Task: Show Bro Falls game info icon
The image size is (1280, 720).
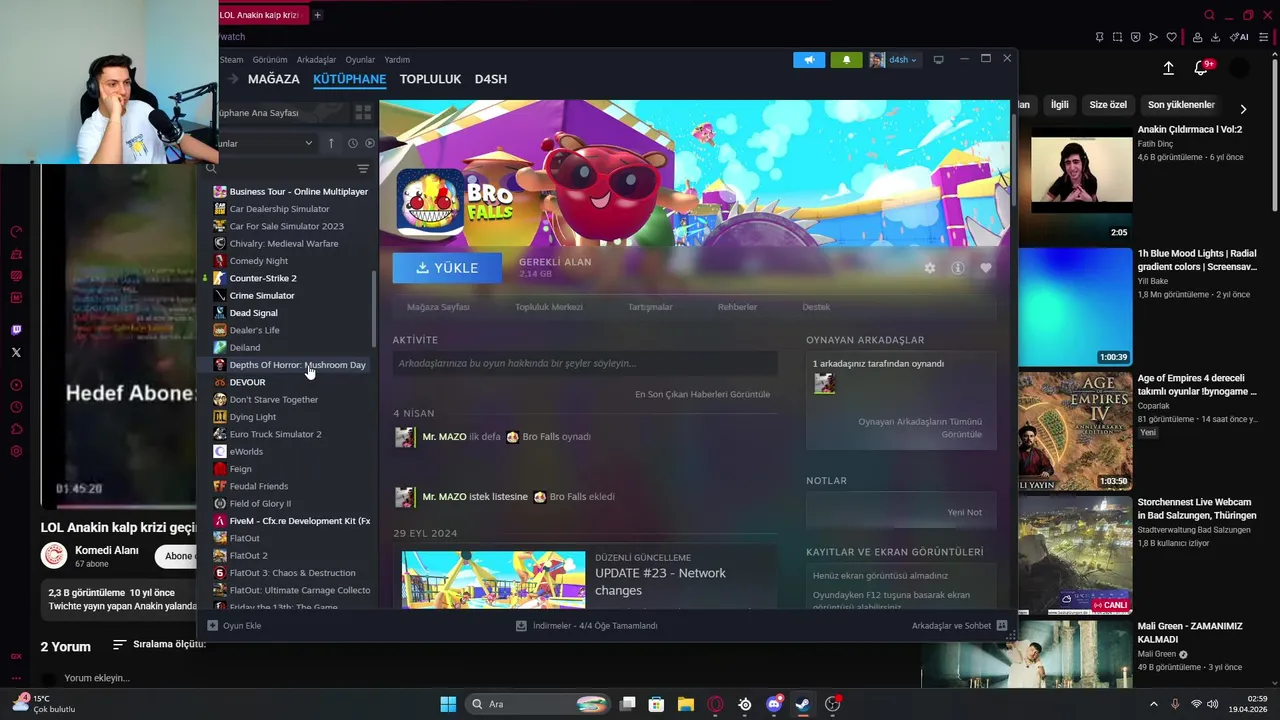Action: [x=957, y=268]
